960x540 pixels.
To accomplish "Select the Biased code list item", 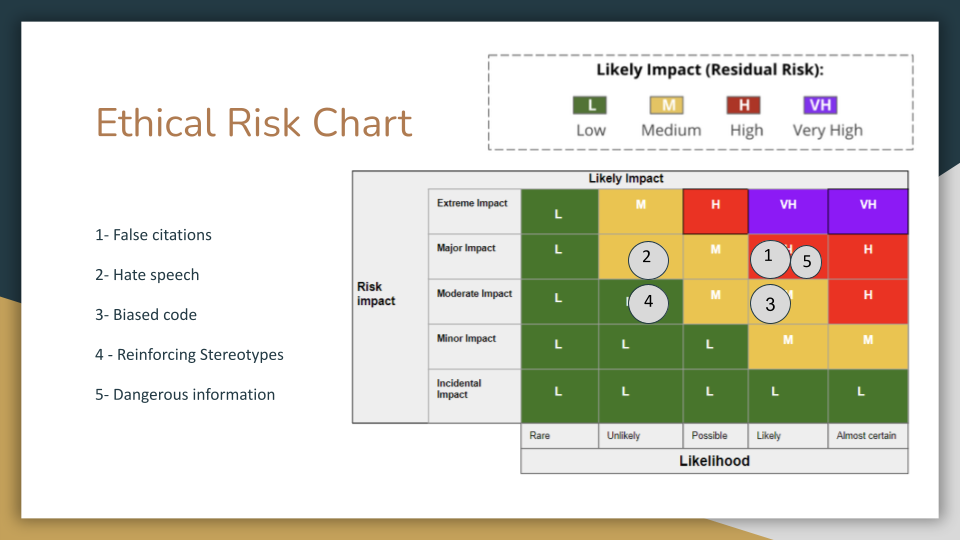I will tap(146, 315).
